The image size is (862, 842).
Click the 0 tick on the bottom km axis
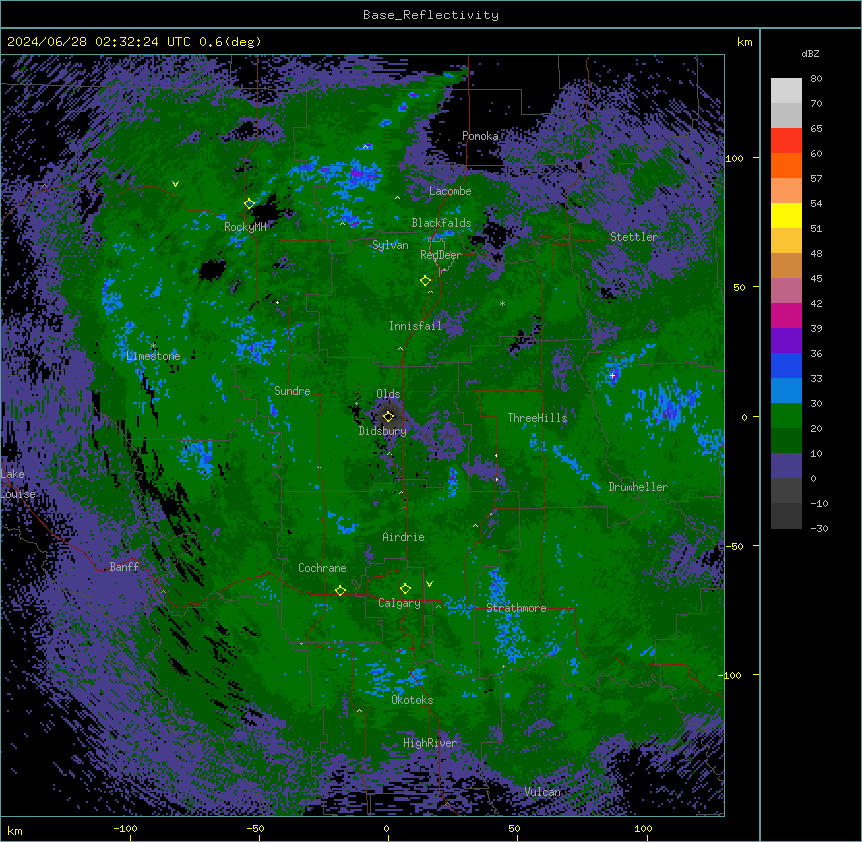[386, 828]
